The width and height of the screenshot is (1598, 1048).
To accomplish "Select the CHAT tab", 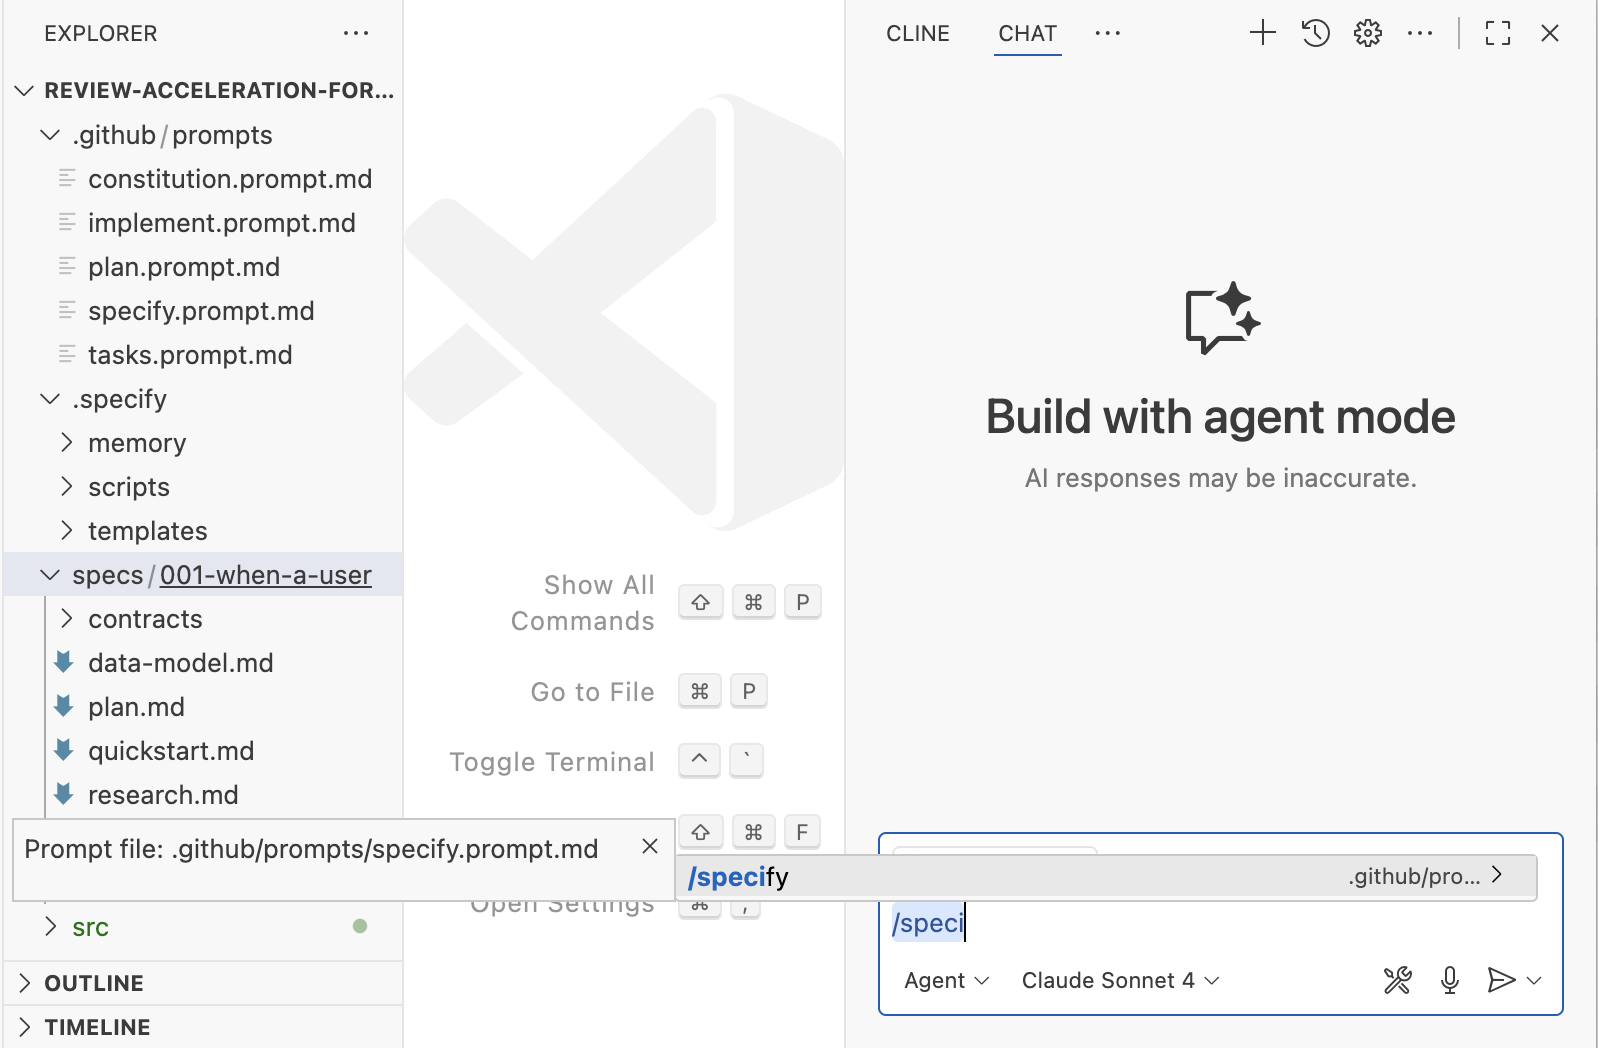I will [1027, 33].
